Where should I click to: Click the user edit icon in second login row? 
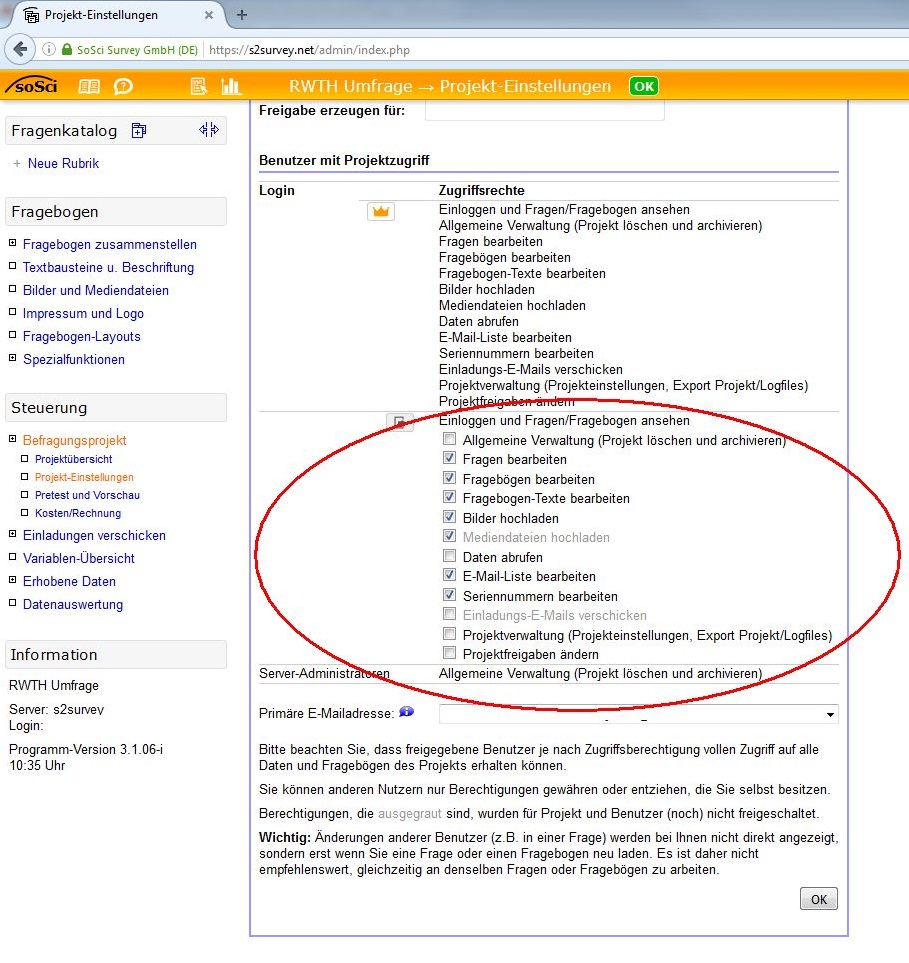coord(399,422)
